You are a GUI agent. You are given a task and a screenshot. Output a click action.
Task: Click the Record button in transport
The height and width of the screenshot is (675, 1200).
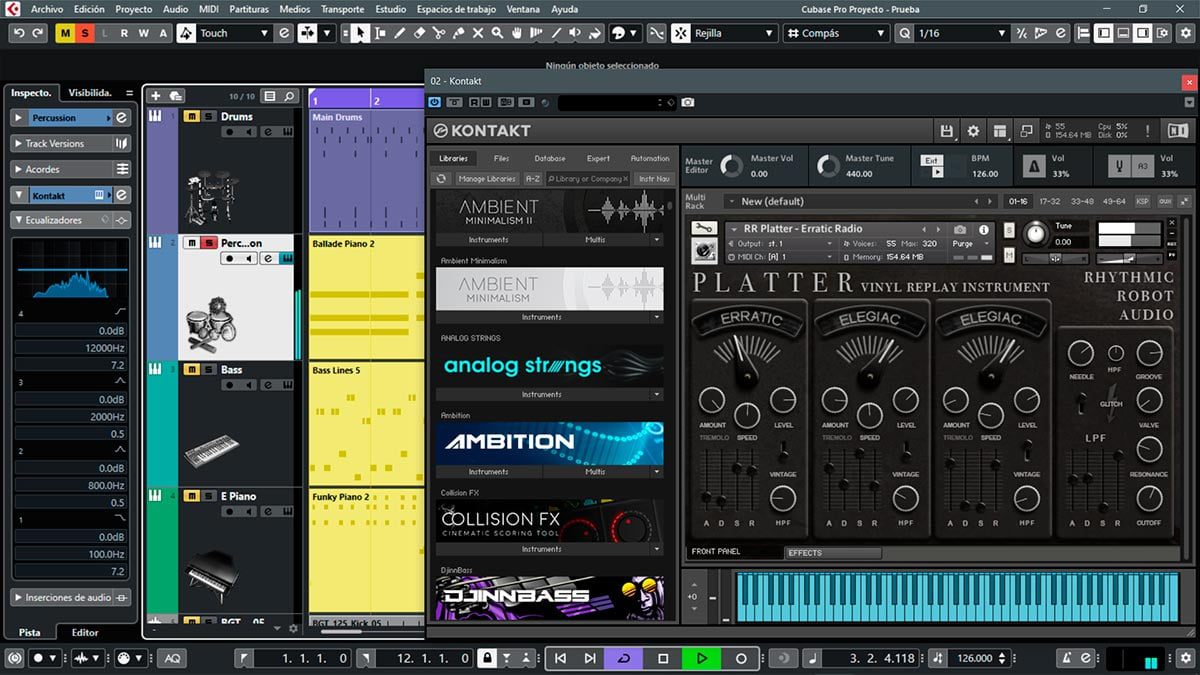click(741, 658)
